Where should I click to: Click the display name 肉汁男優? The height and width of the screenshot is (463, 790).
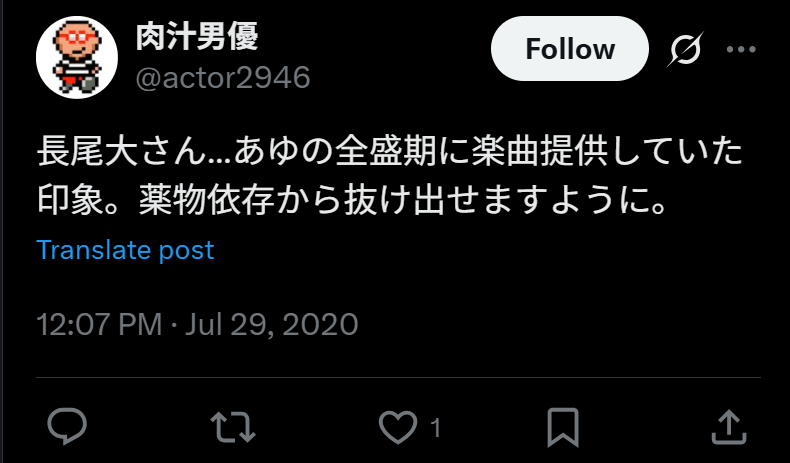pos(197,36)
